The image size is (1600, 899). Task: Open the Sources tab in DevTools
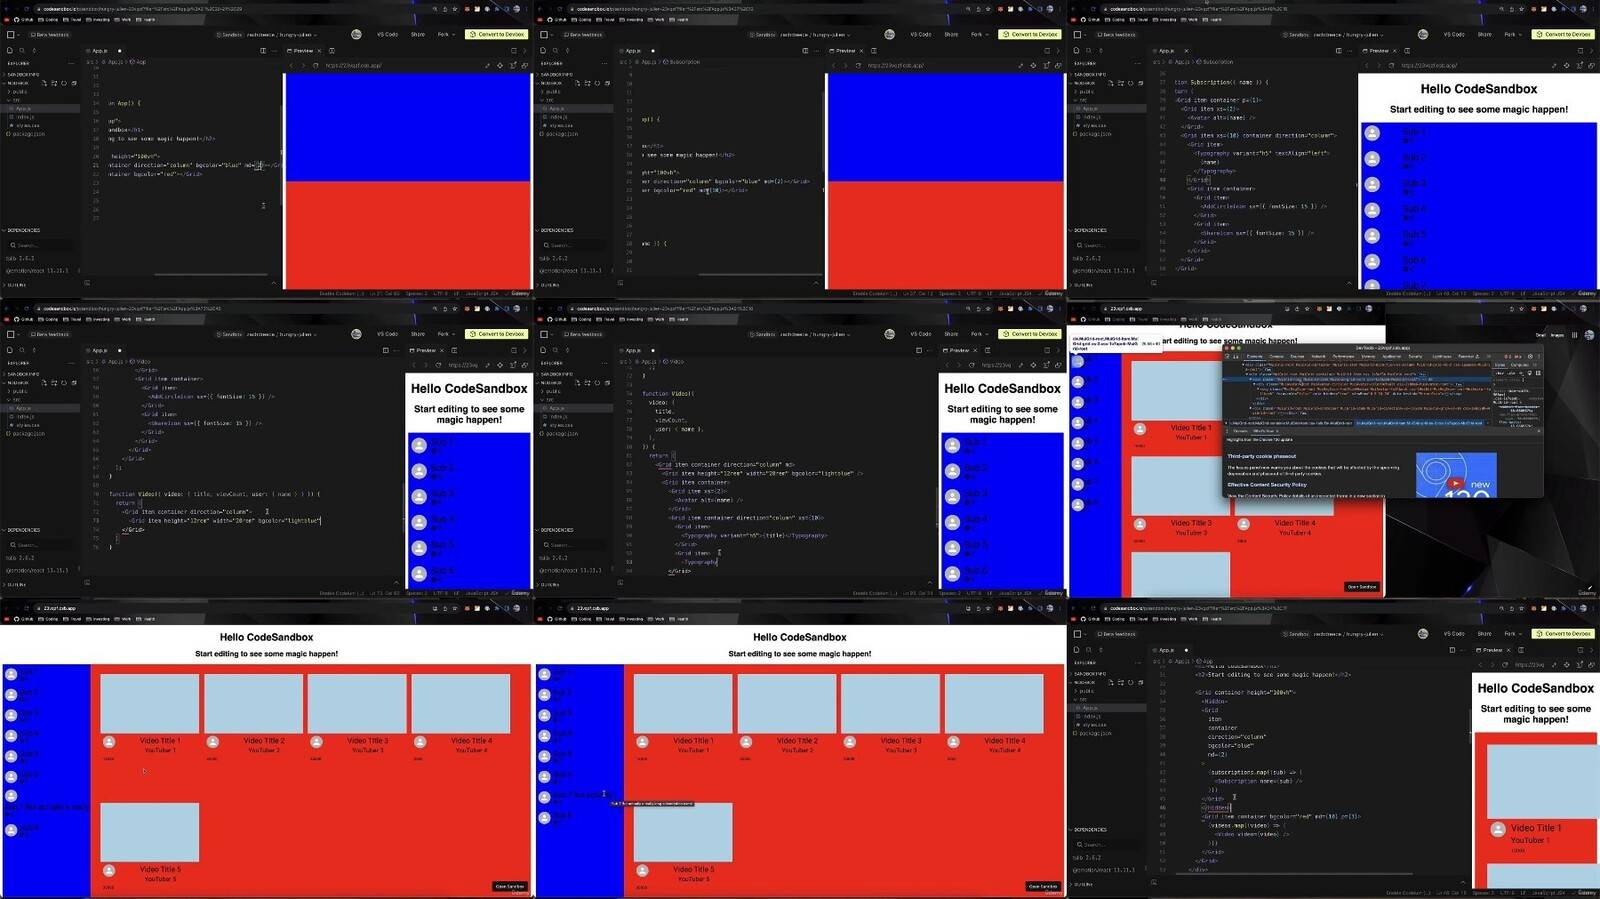click(1297, 356)
